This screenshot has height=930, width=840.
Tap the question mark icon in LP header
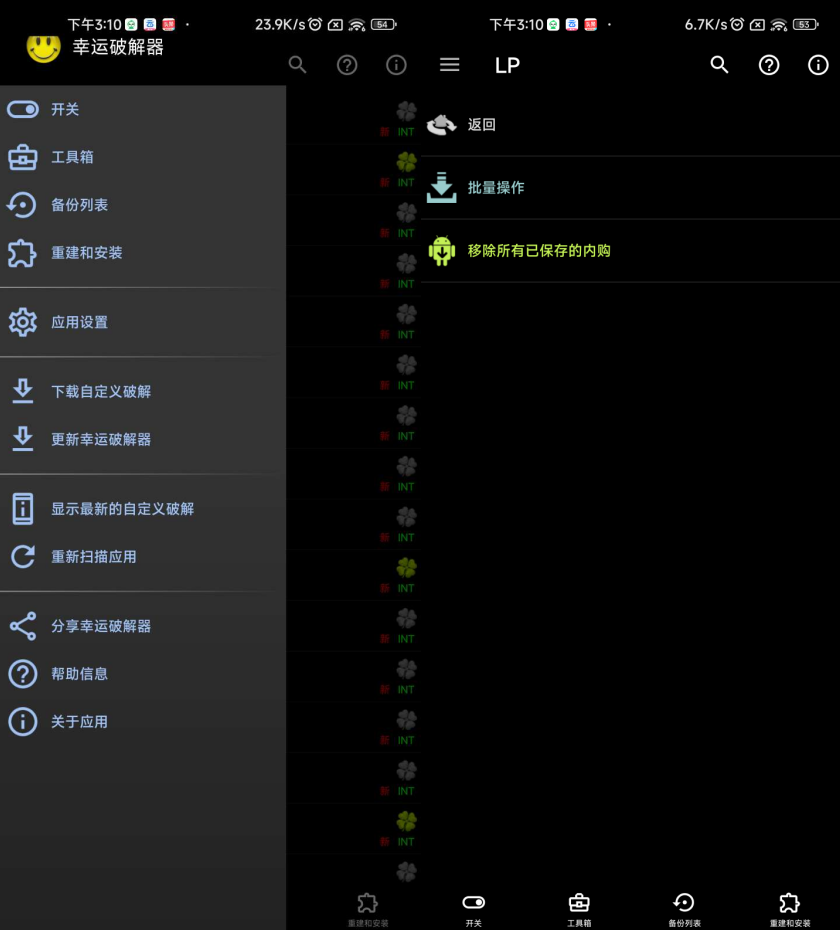(x=769, y=65)
